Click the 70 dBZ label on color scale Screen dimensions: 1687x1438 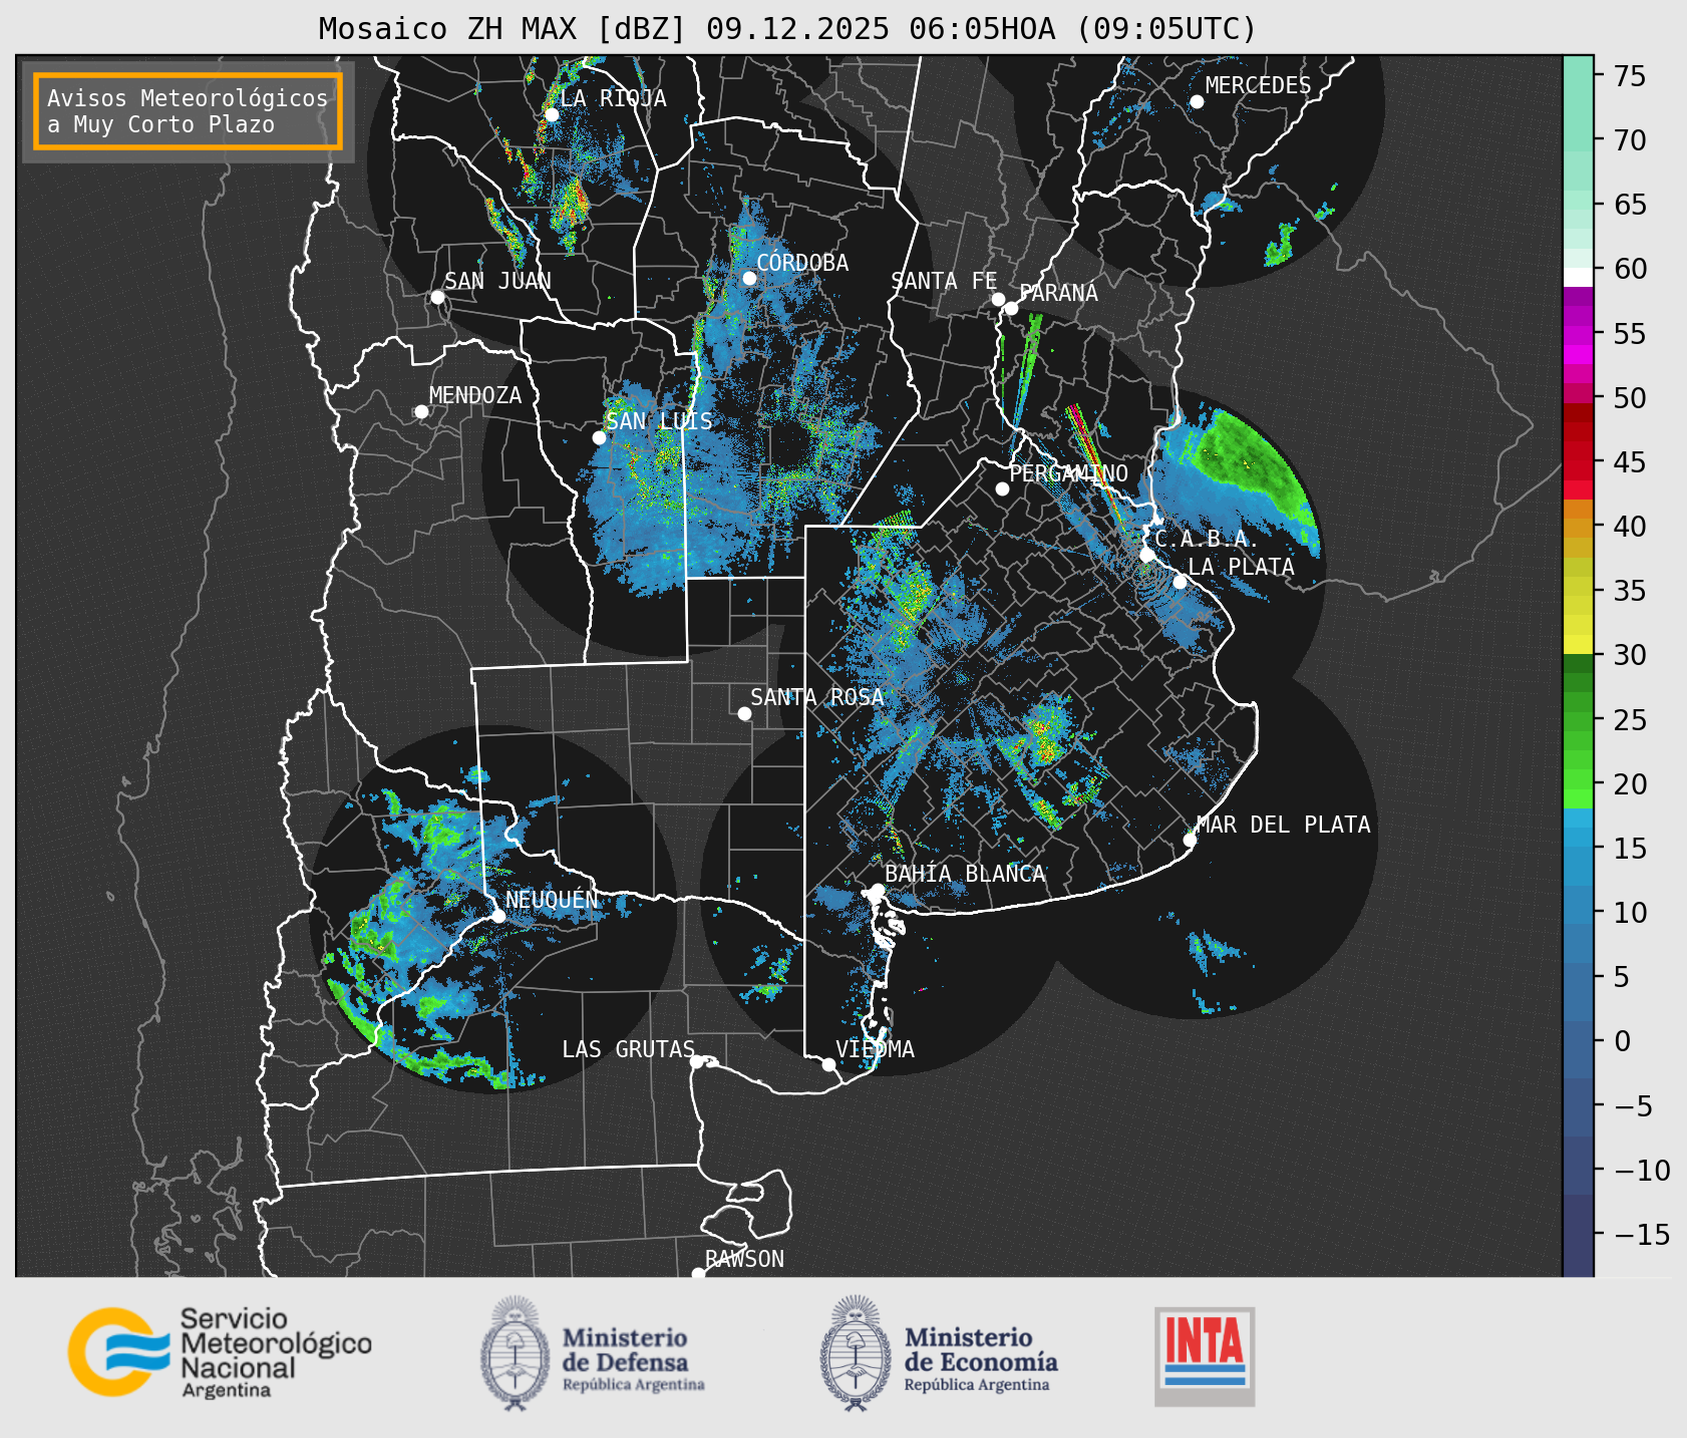pos(1629,141)
